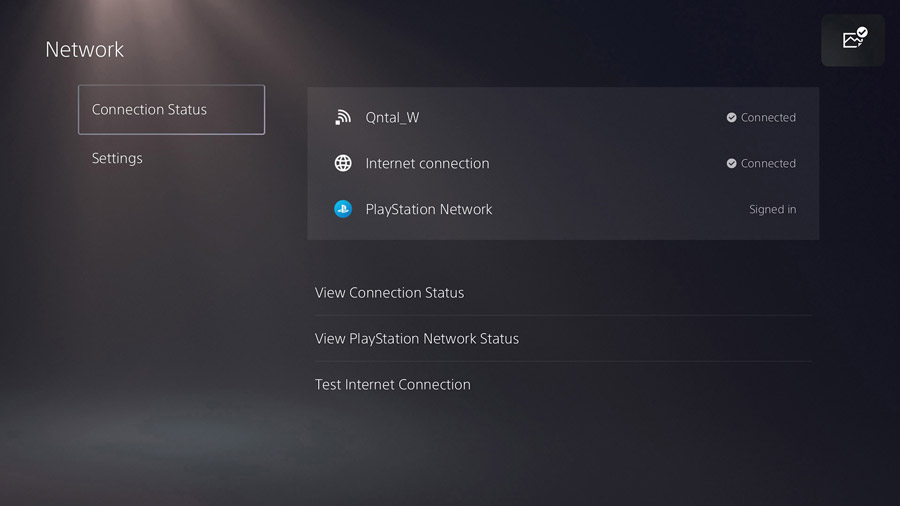Screen dimensions: 900x506
Task: Open View Connection Status
Action: 390,293
